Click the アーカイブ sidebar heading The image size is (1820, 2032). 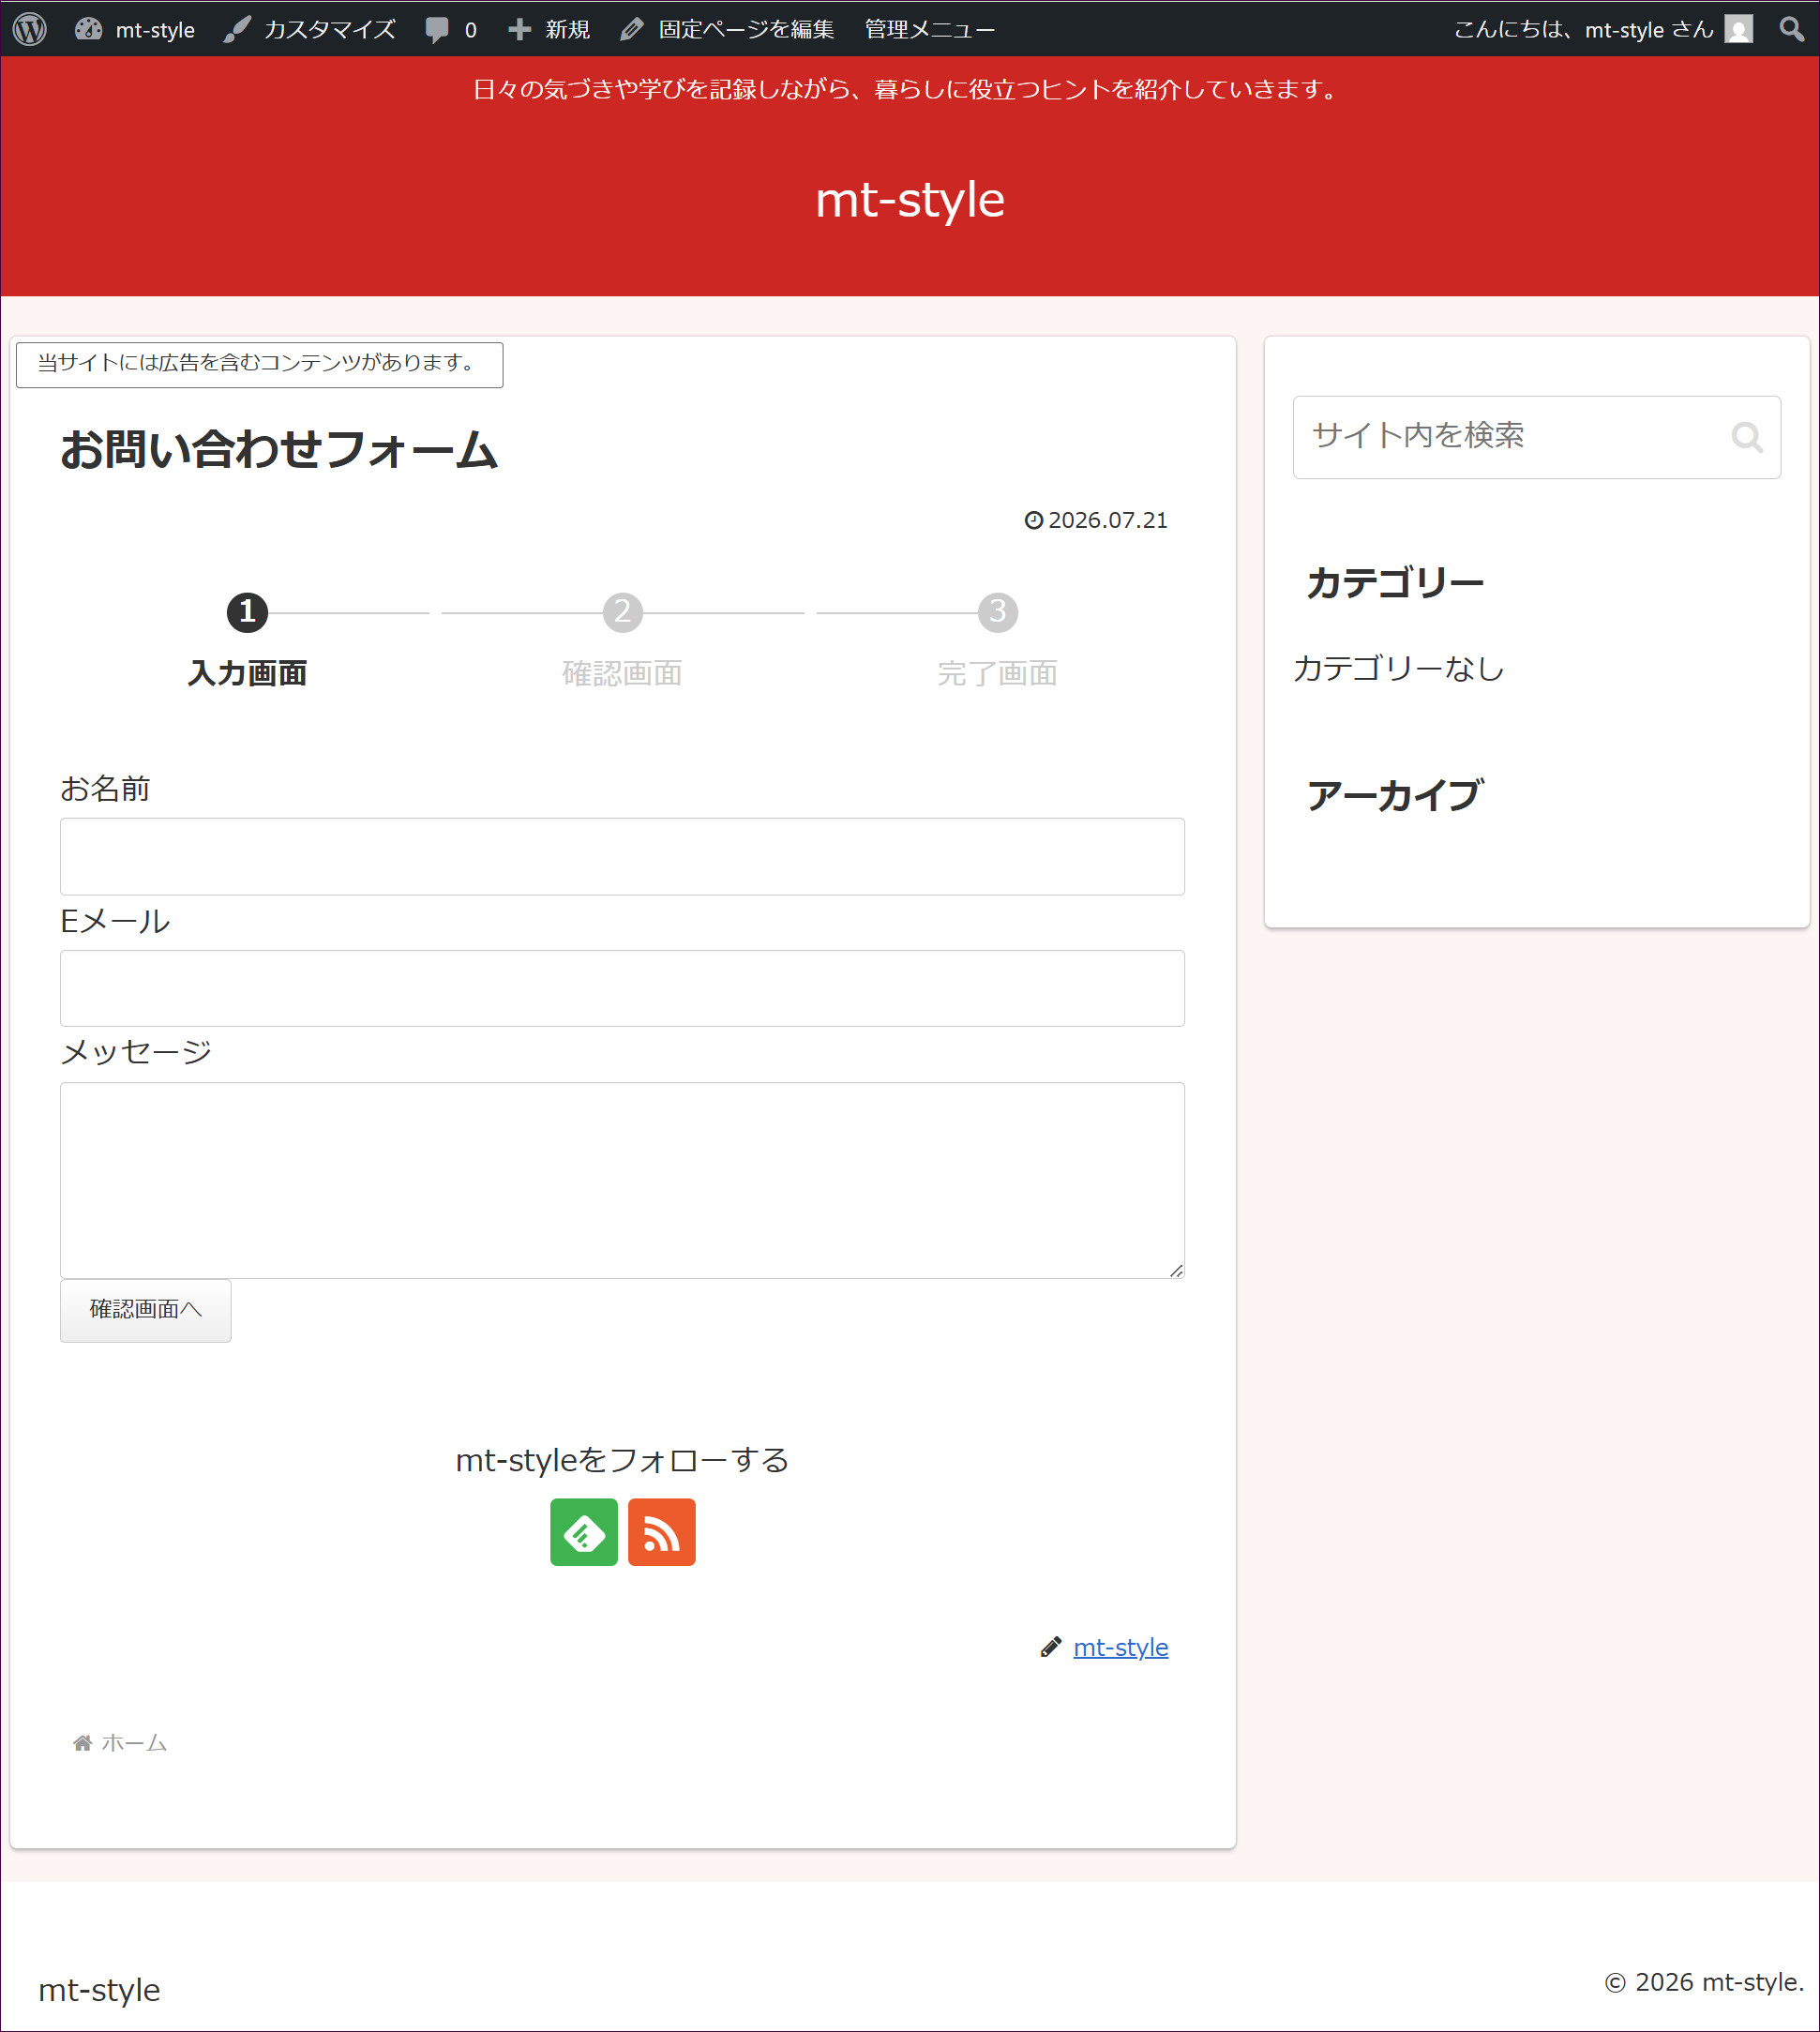point(1395,796)
